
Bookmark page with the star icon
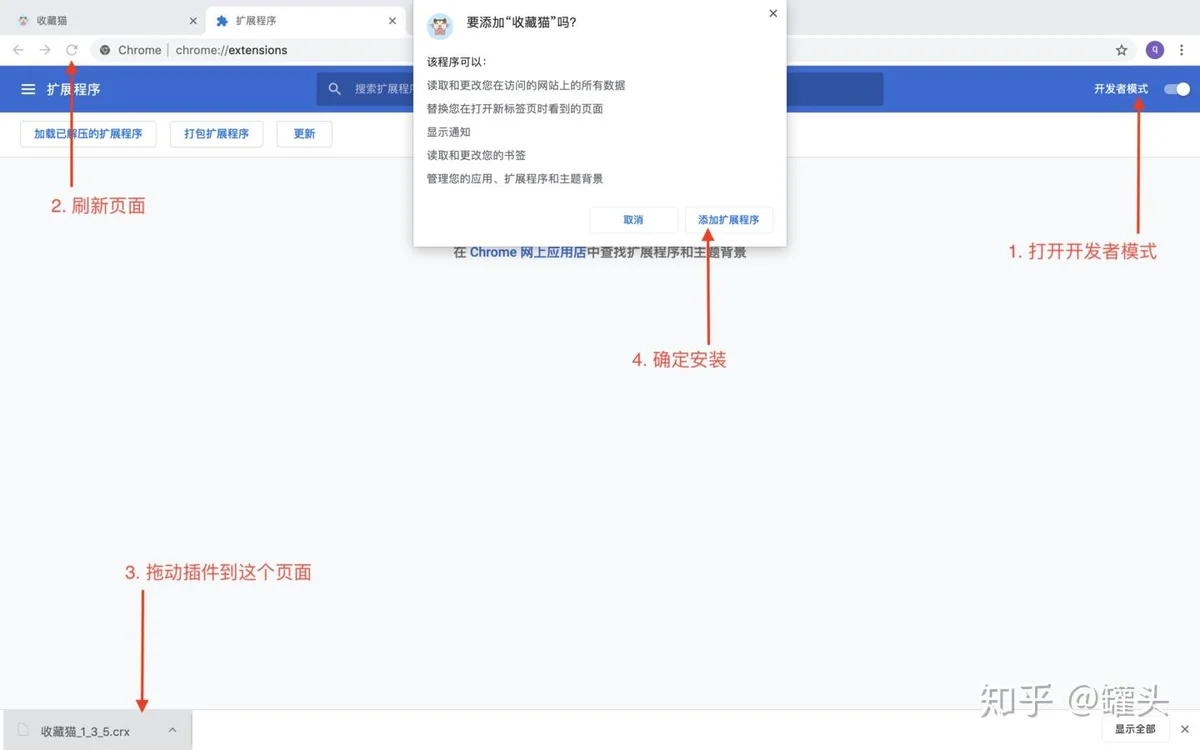coord(1122,50)
